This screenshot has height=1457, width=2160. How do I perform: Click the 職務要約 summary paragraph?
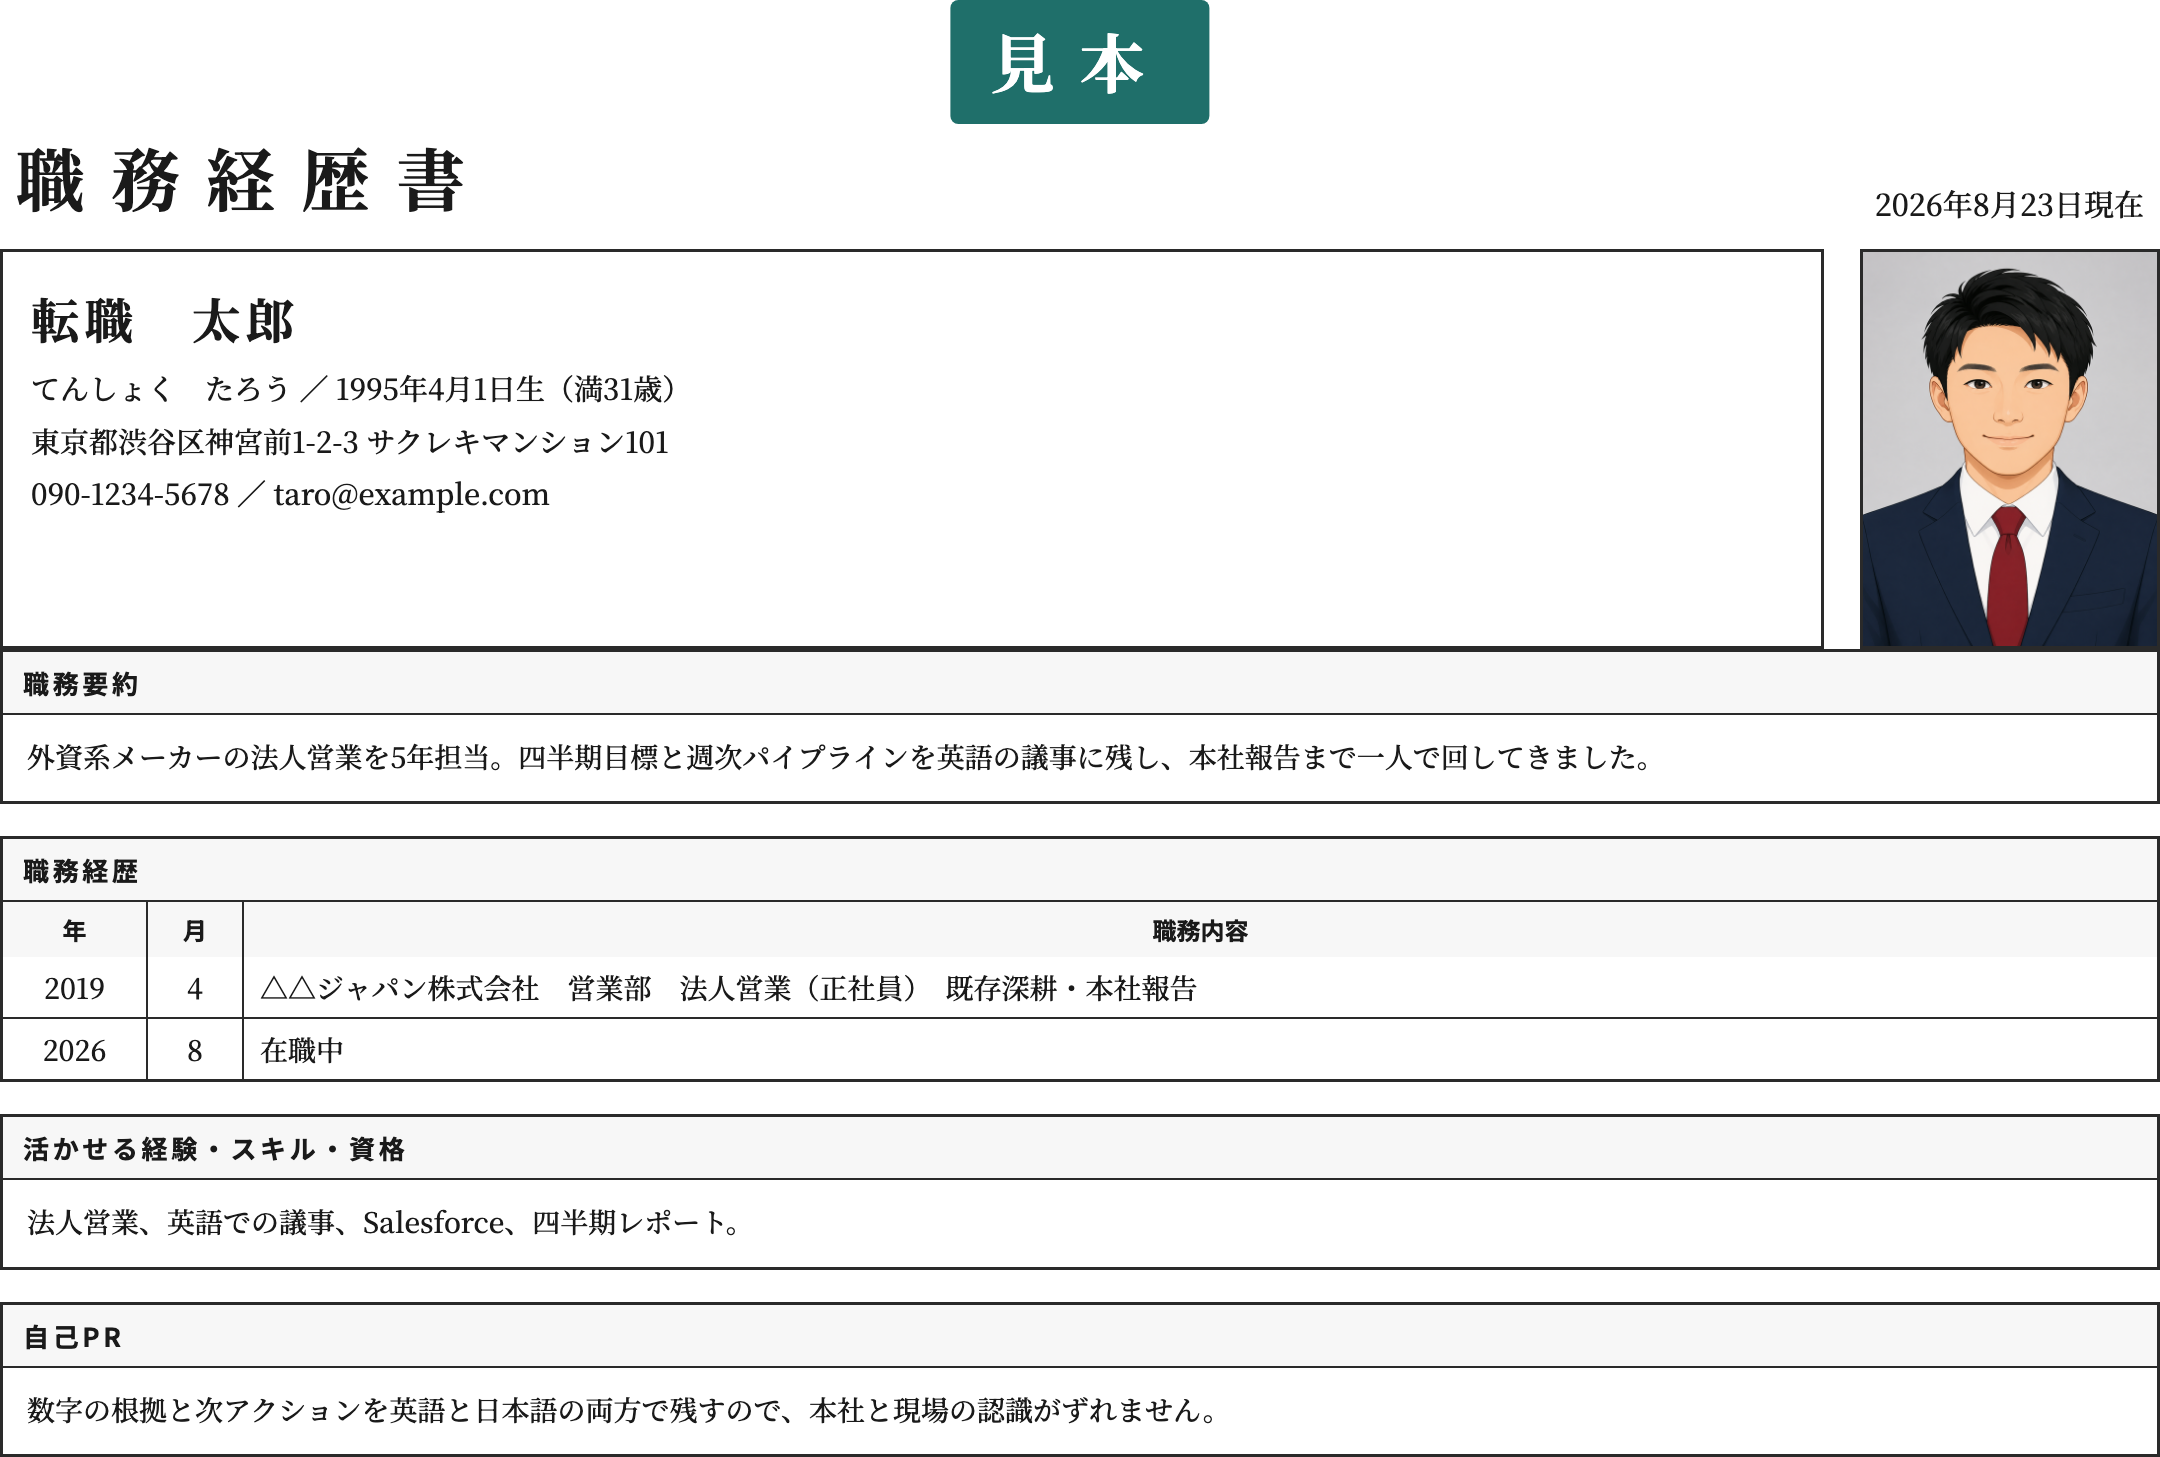click(840, 758)
